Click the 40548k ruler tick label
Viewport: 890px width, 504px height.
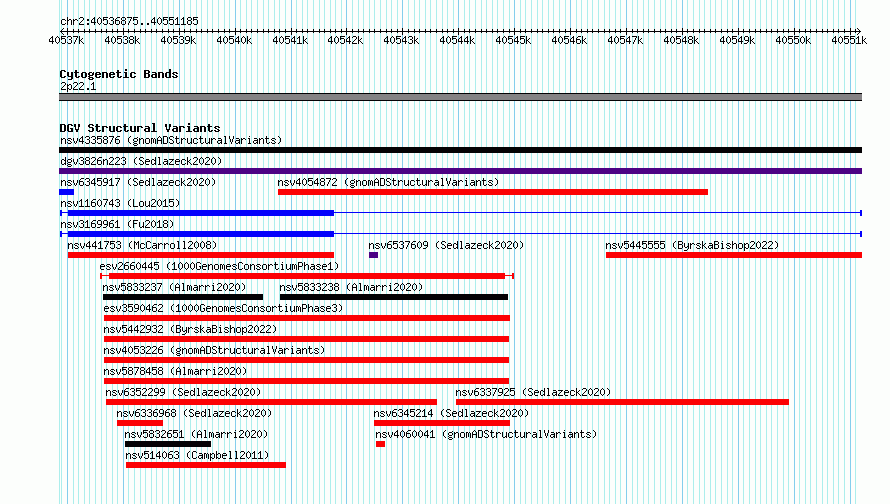681,40
